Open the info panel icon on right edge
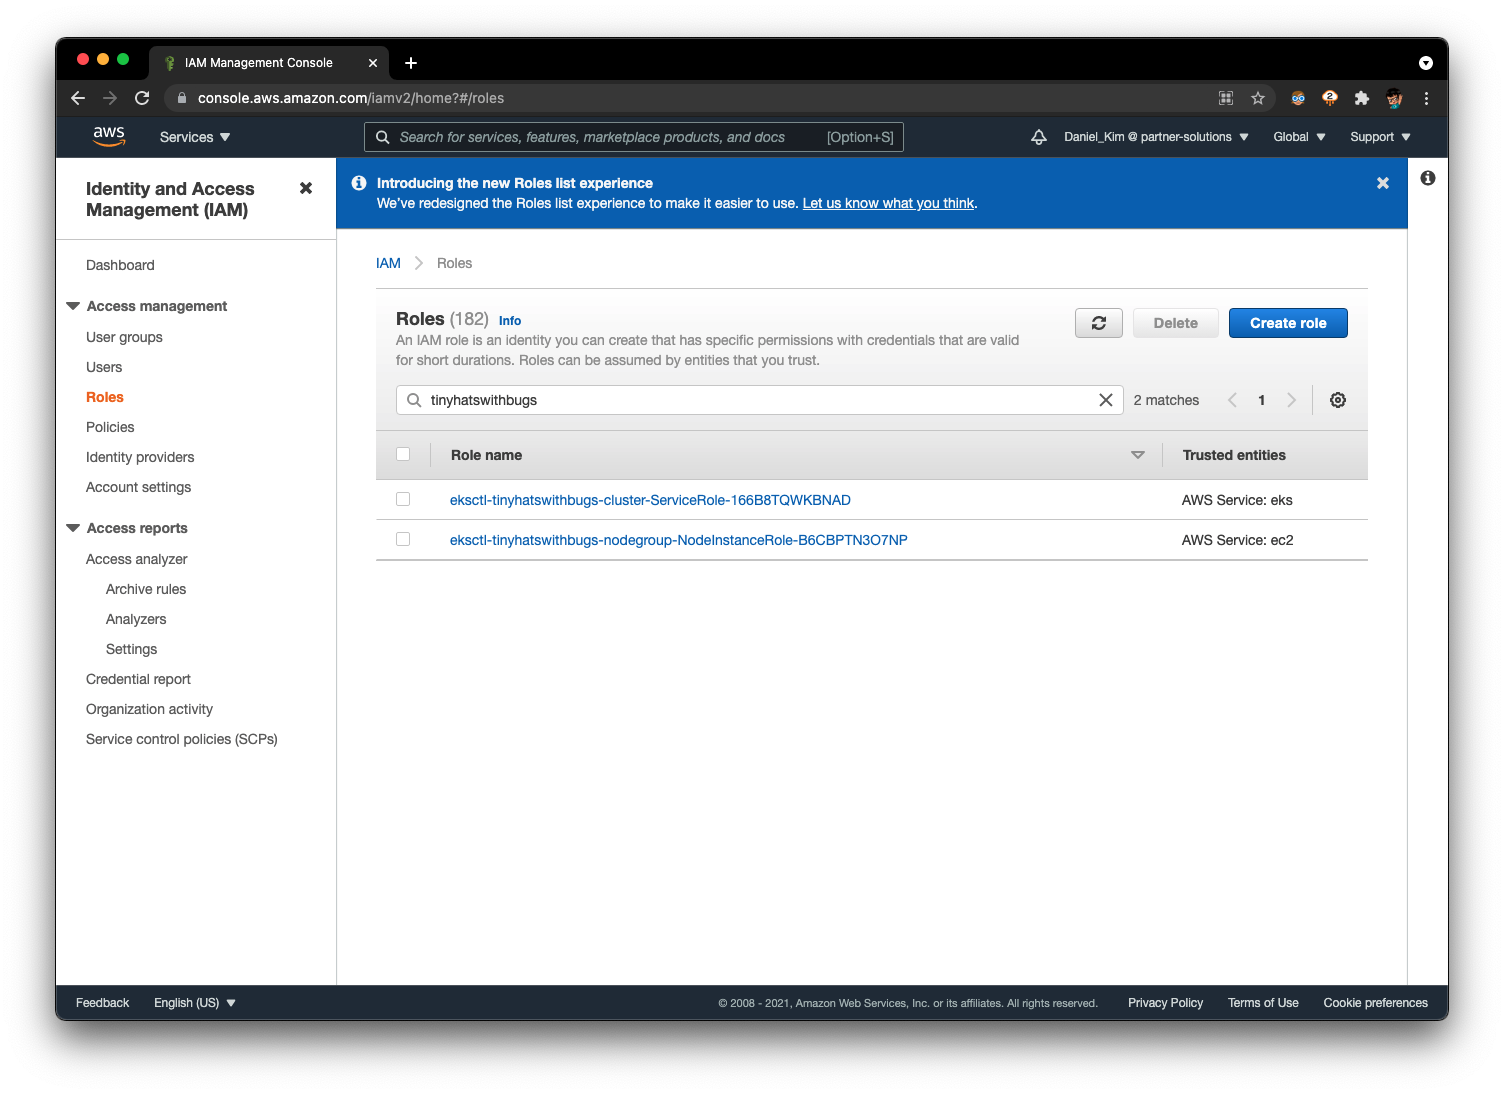 tap(1428, 178)
